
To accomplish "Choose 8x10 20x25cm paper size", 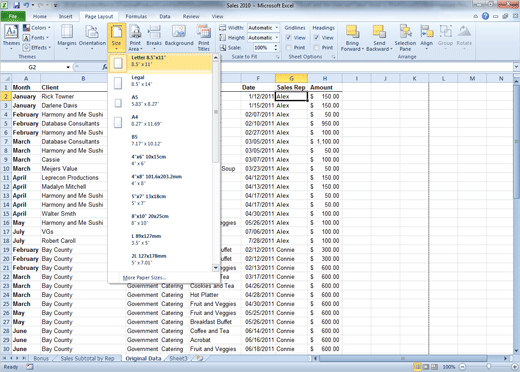I will tap(160, 221).
